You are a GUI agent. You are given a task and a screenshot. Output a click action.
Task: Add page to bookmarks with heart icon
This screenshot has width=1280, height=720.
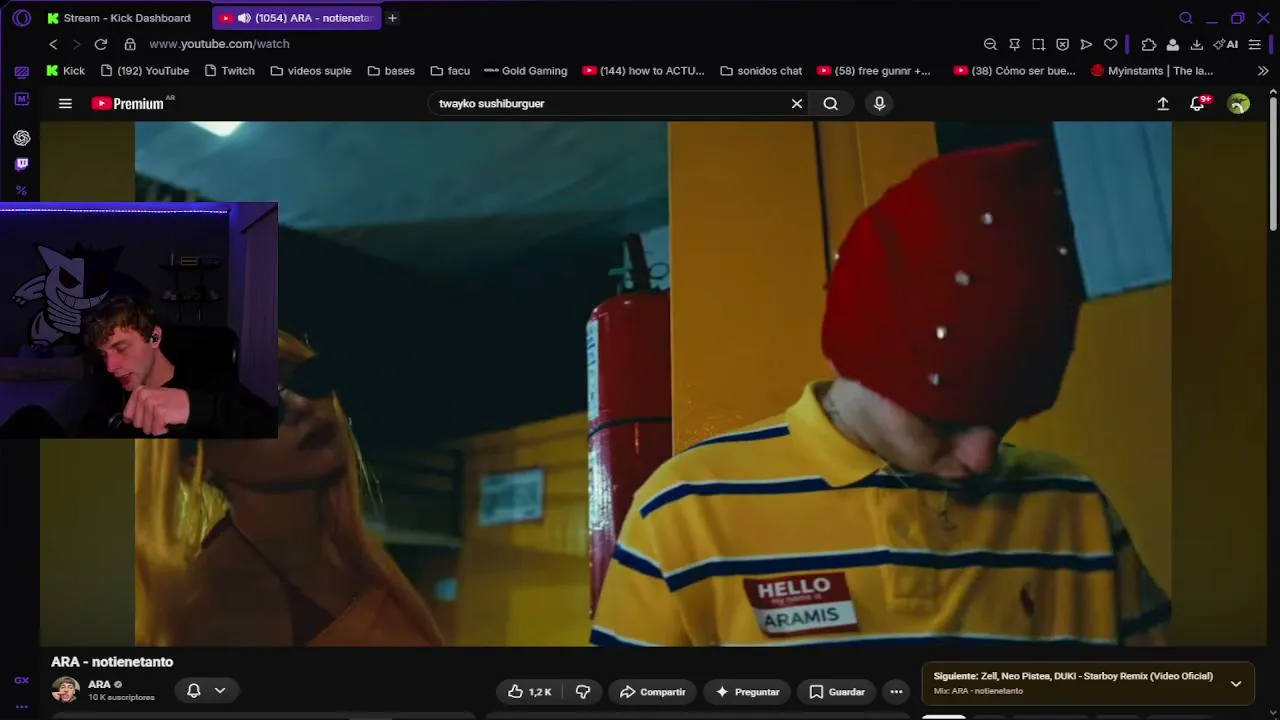1110,44
